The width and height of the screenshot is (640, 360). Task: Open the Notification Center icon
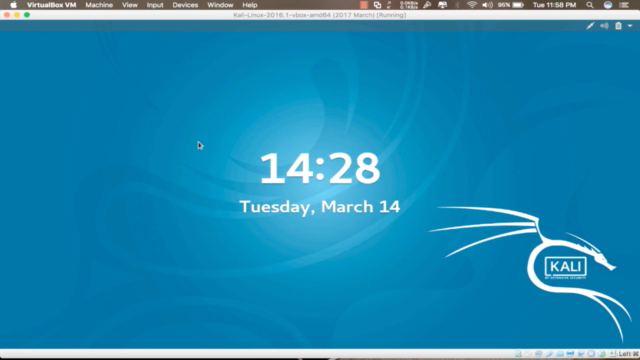pos(624,5)
